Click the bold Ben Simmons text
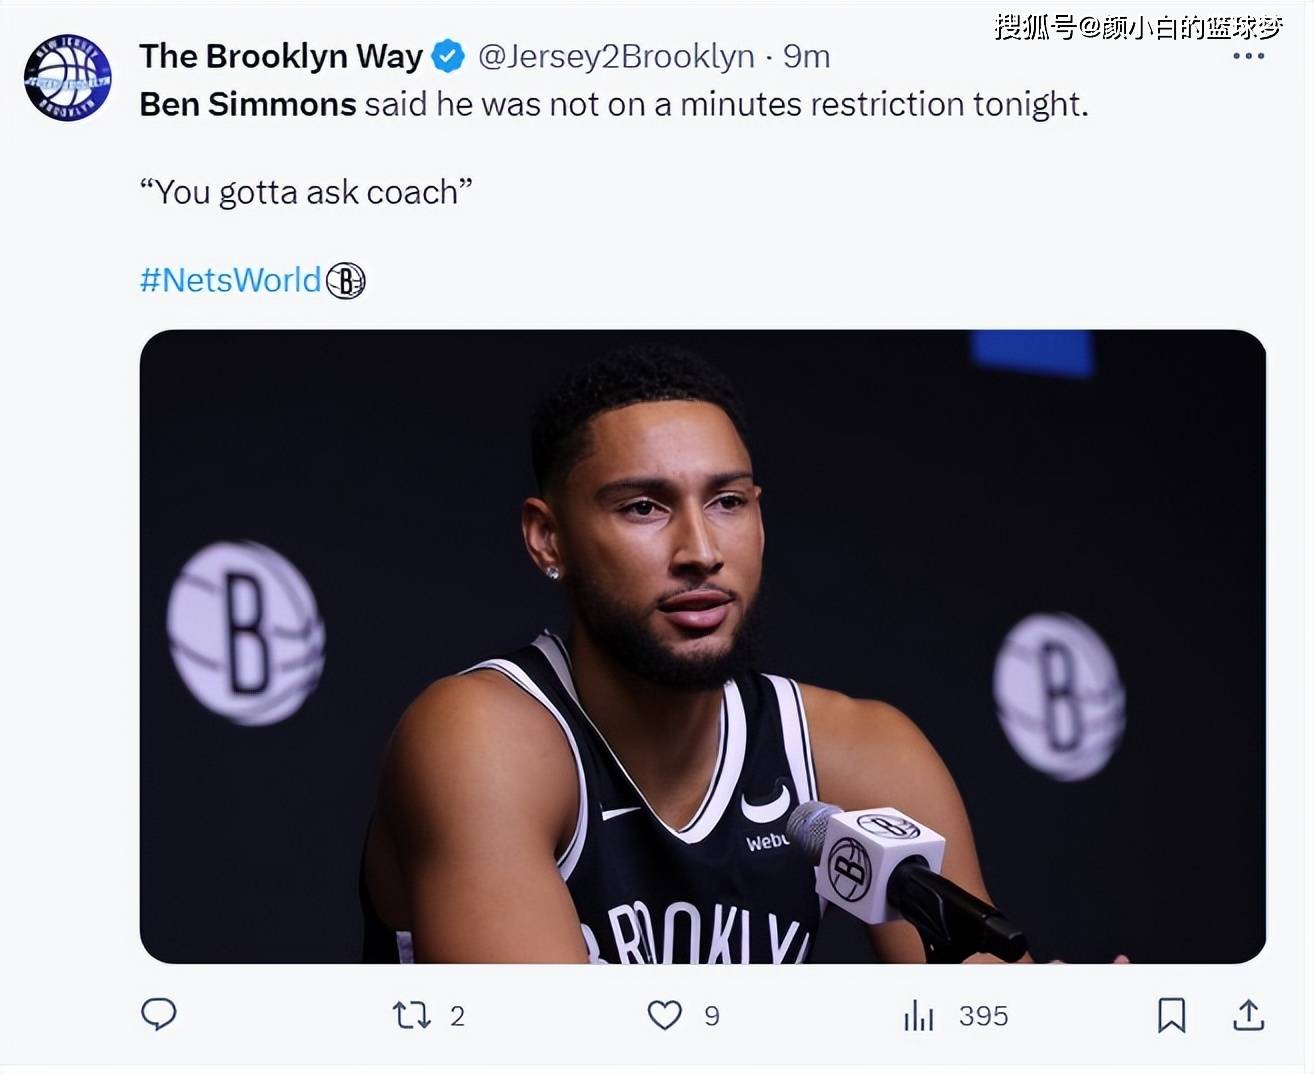This screenshot has height=1074, width=1314. (247, 105)
